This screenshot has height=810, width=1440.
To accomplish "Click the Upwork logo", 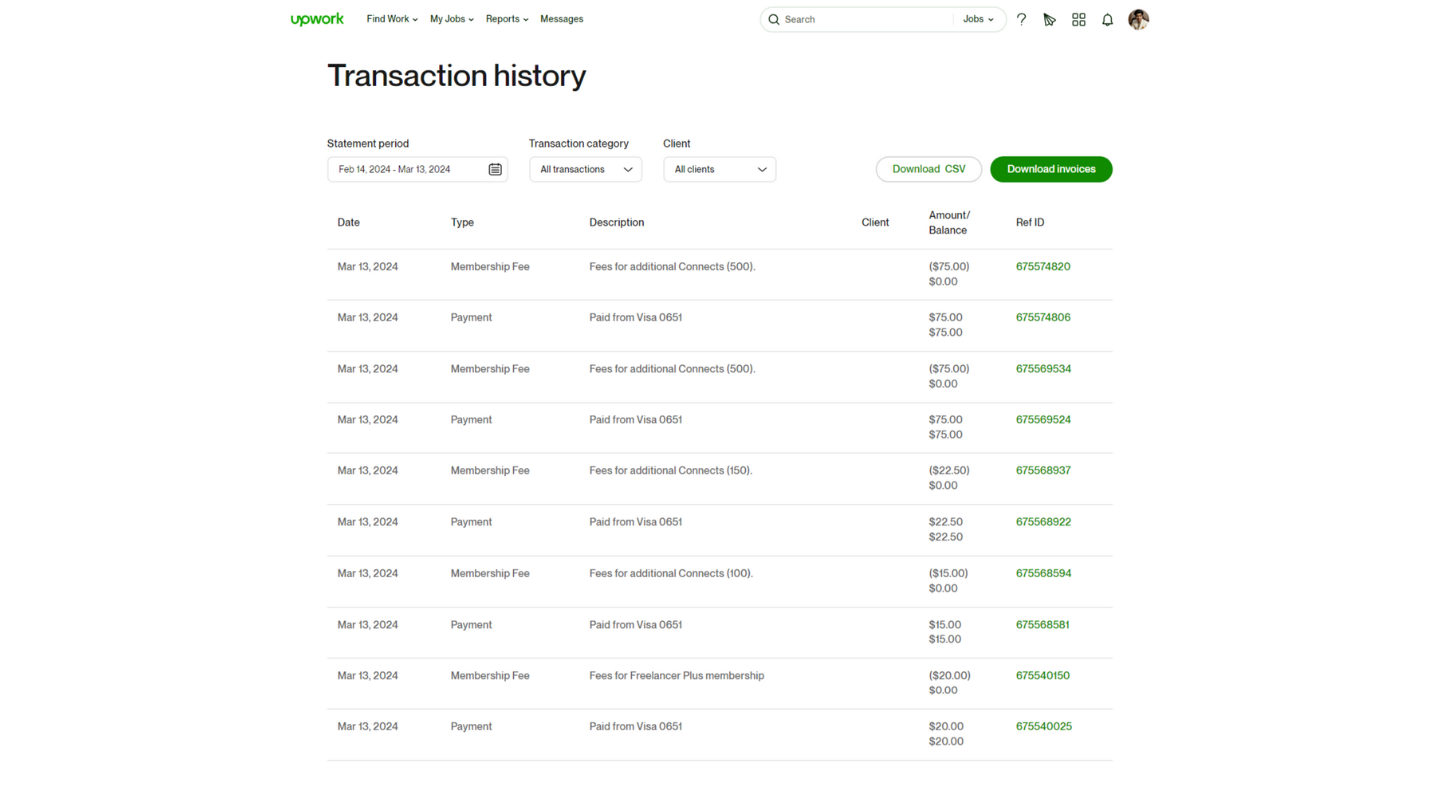I will point(317,19).
